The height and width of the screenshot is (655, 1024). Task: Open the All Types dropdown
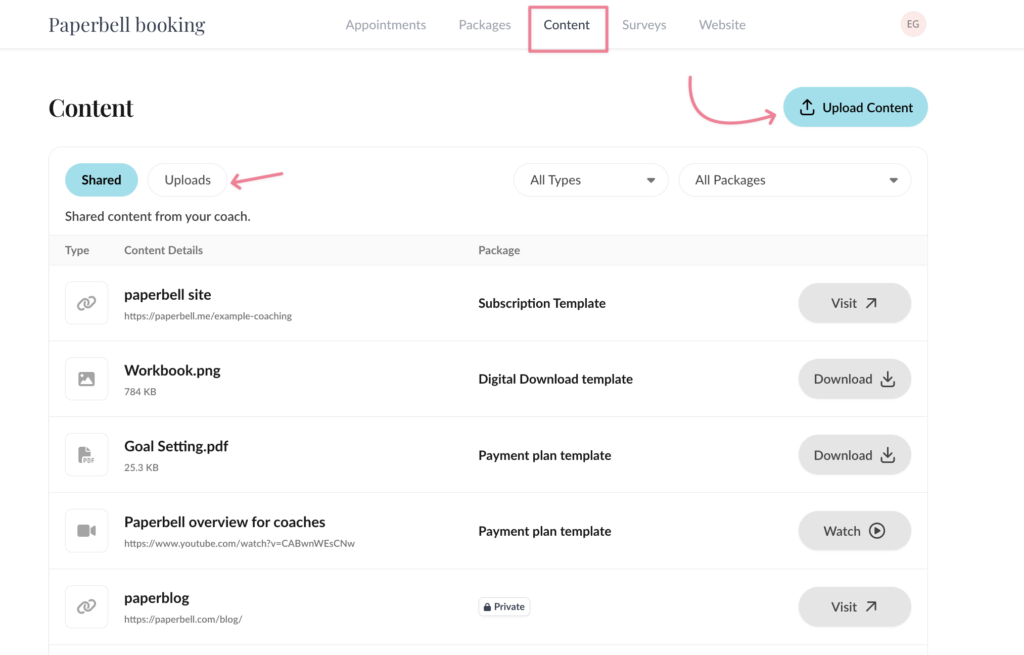[591, 180]
